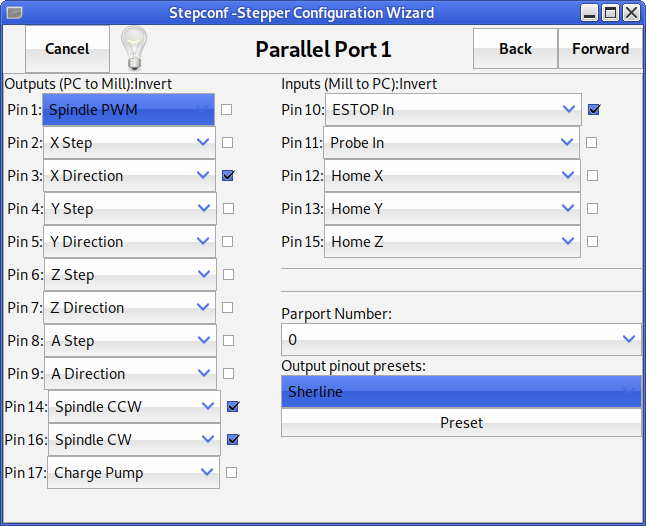Open Sherline output pinout presets dropdown

tap(460, 392)
